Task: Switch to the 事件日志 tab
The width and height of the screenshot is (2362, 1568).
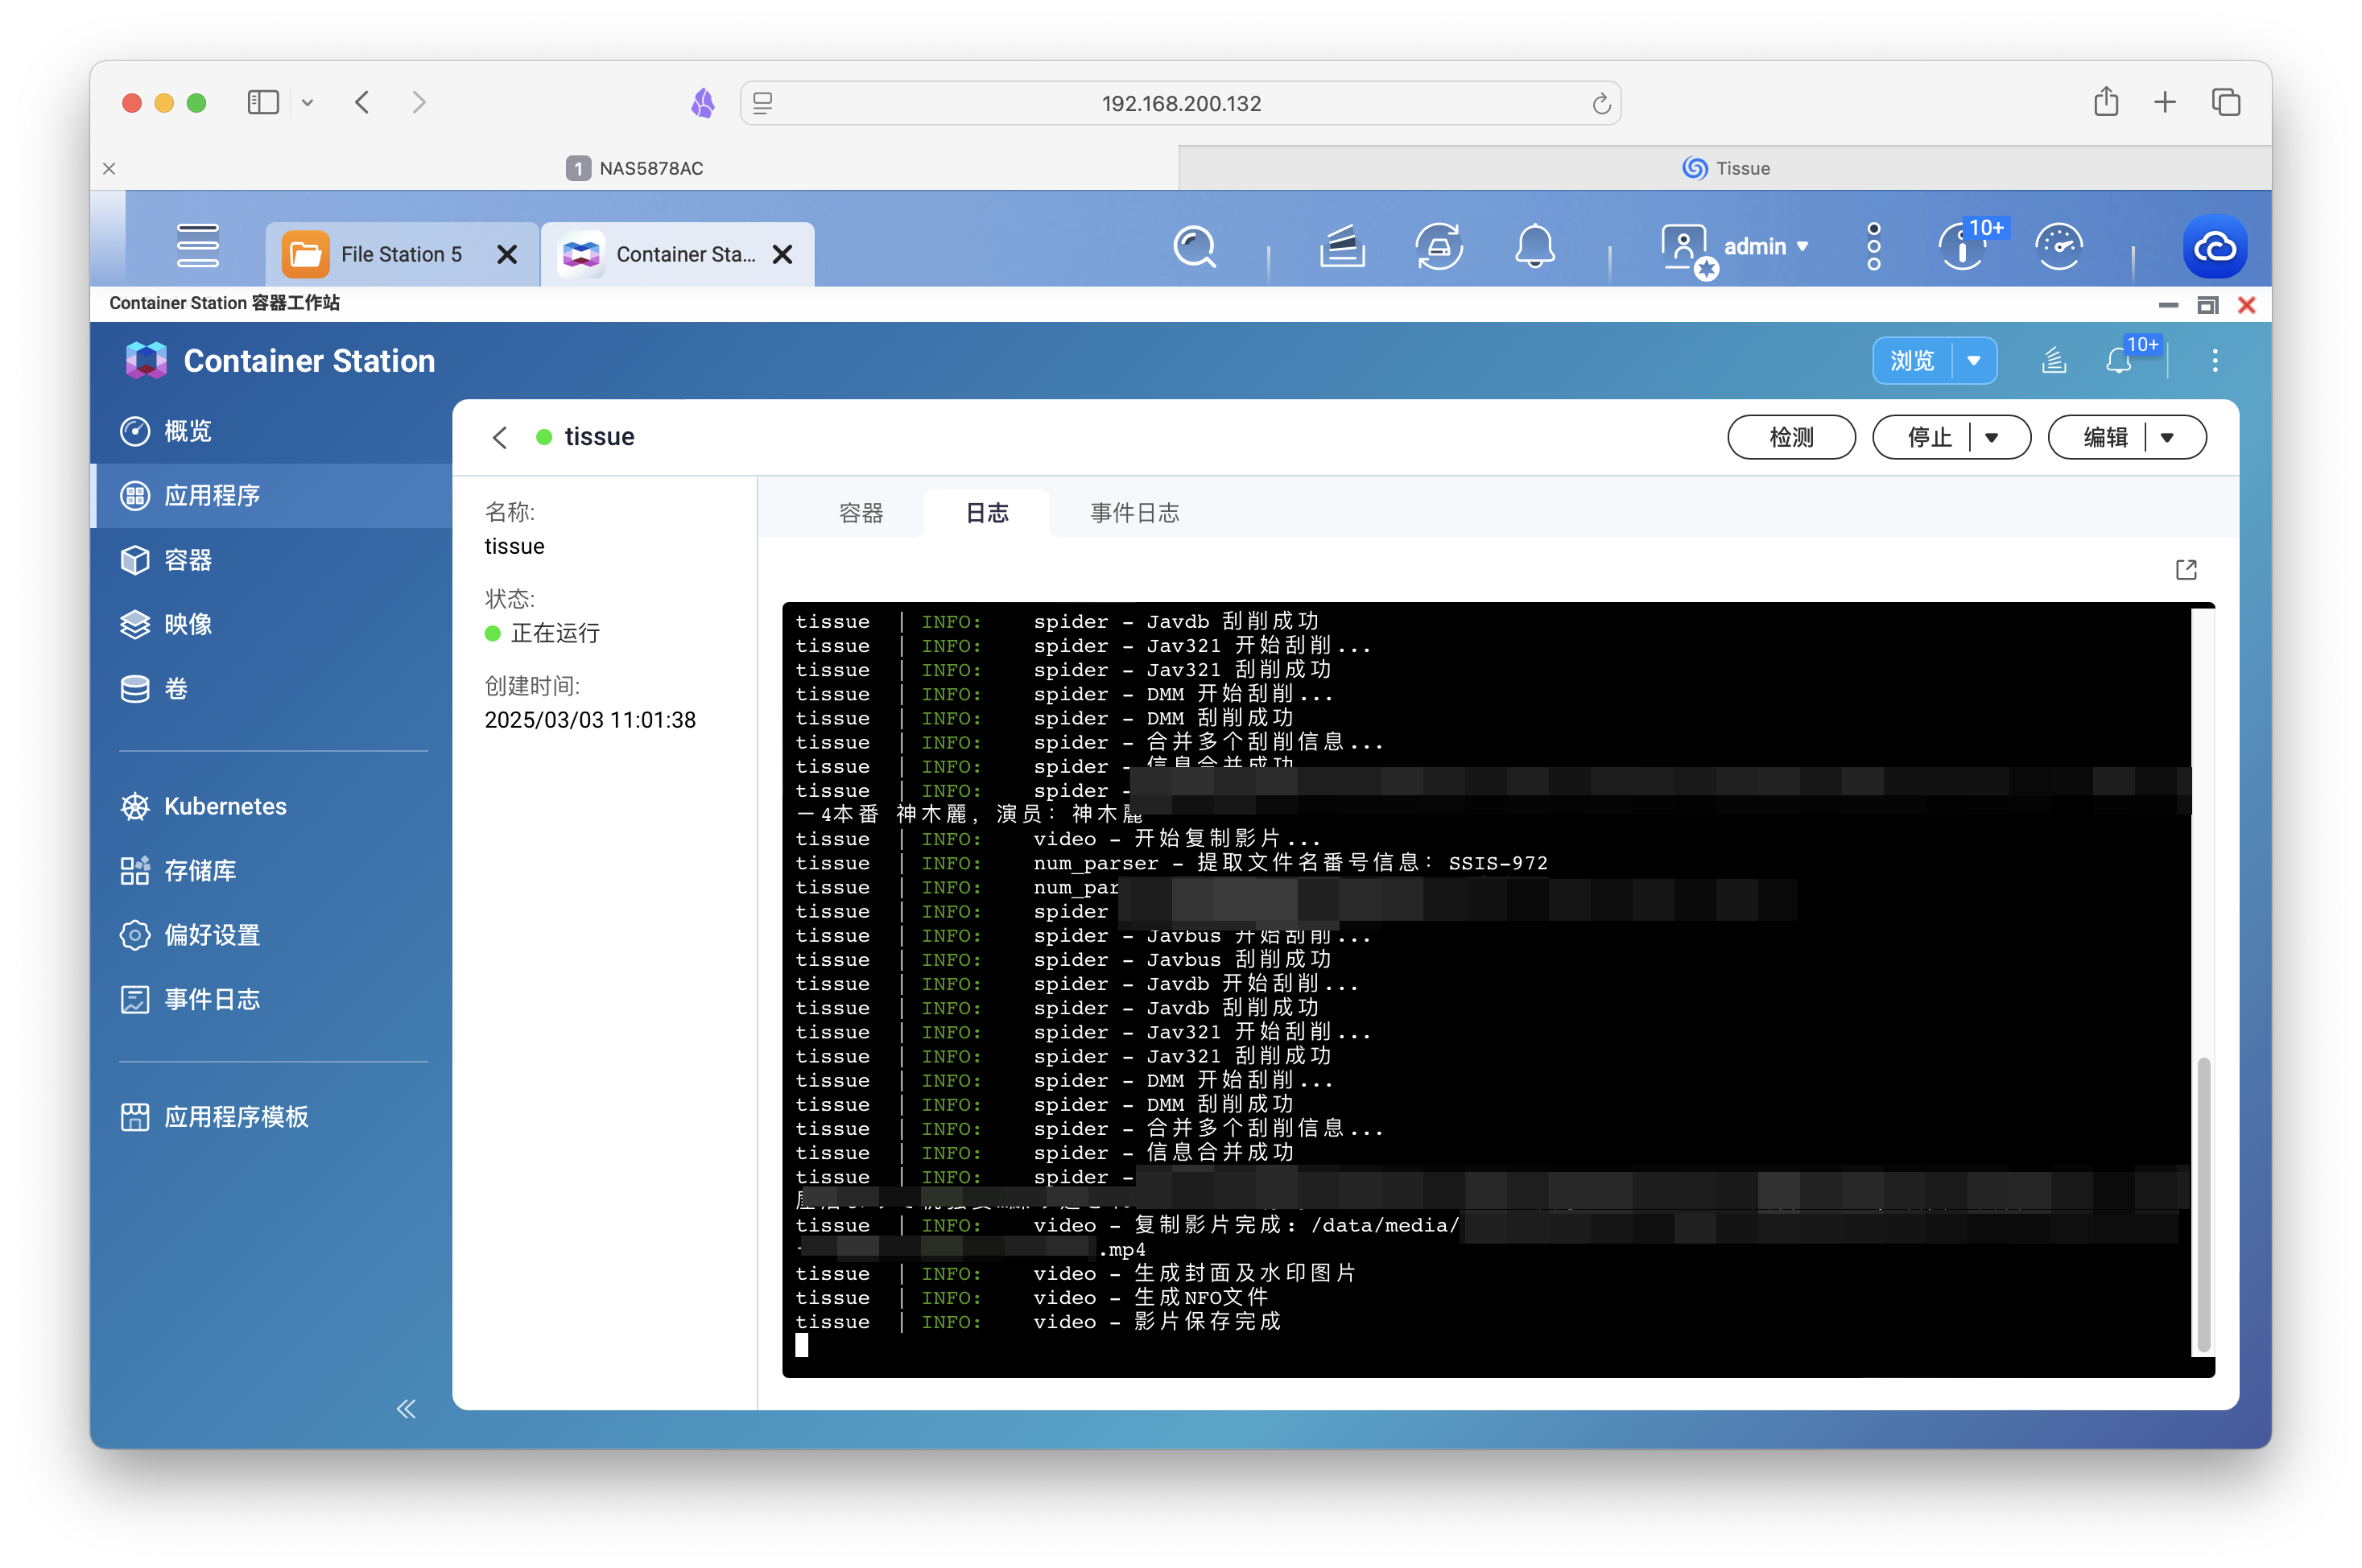Action: pos(1134,514)
